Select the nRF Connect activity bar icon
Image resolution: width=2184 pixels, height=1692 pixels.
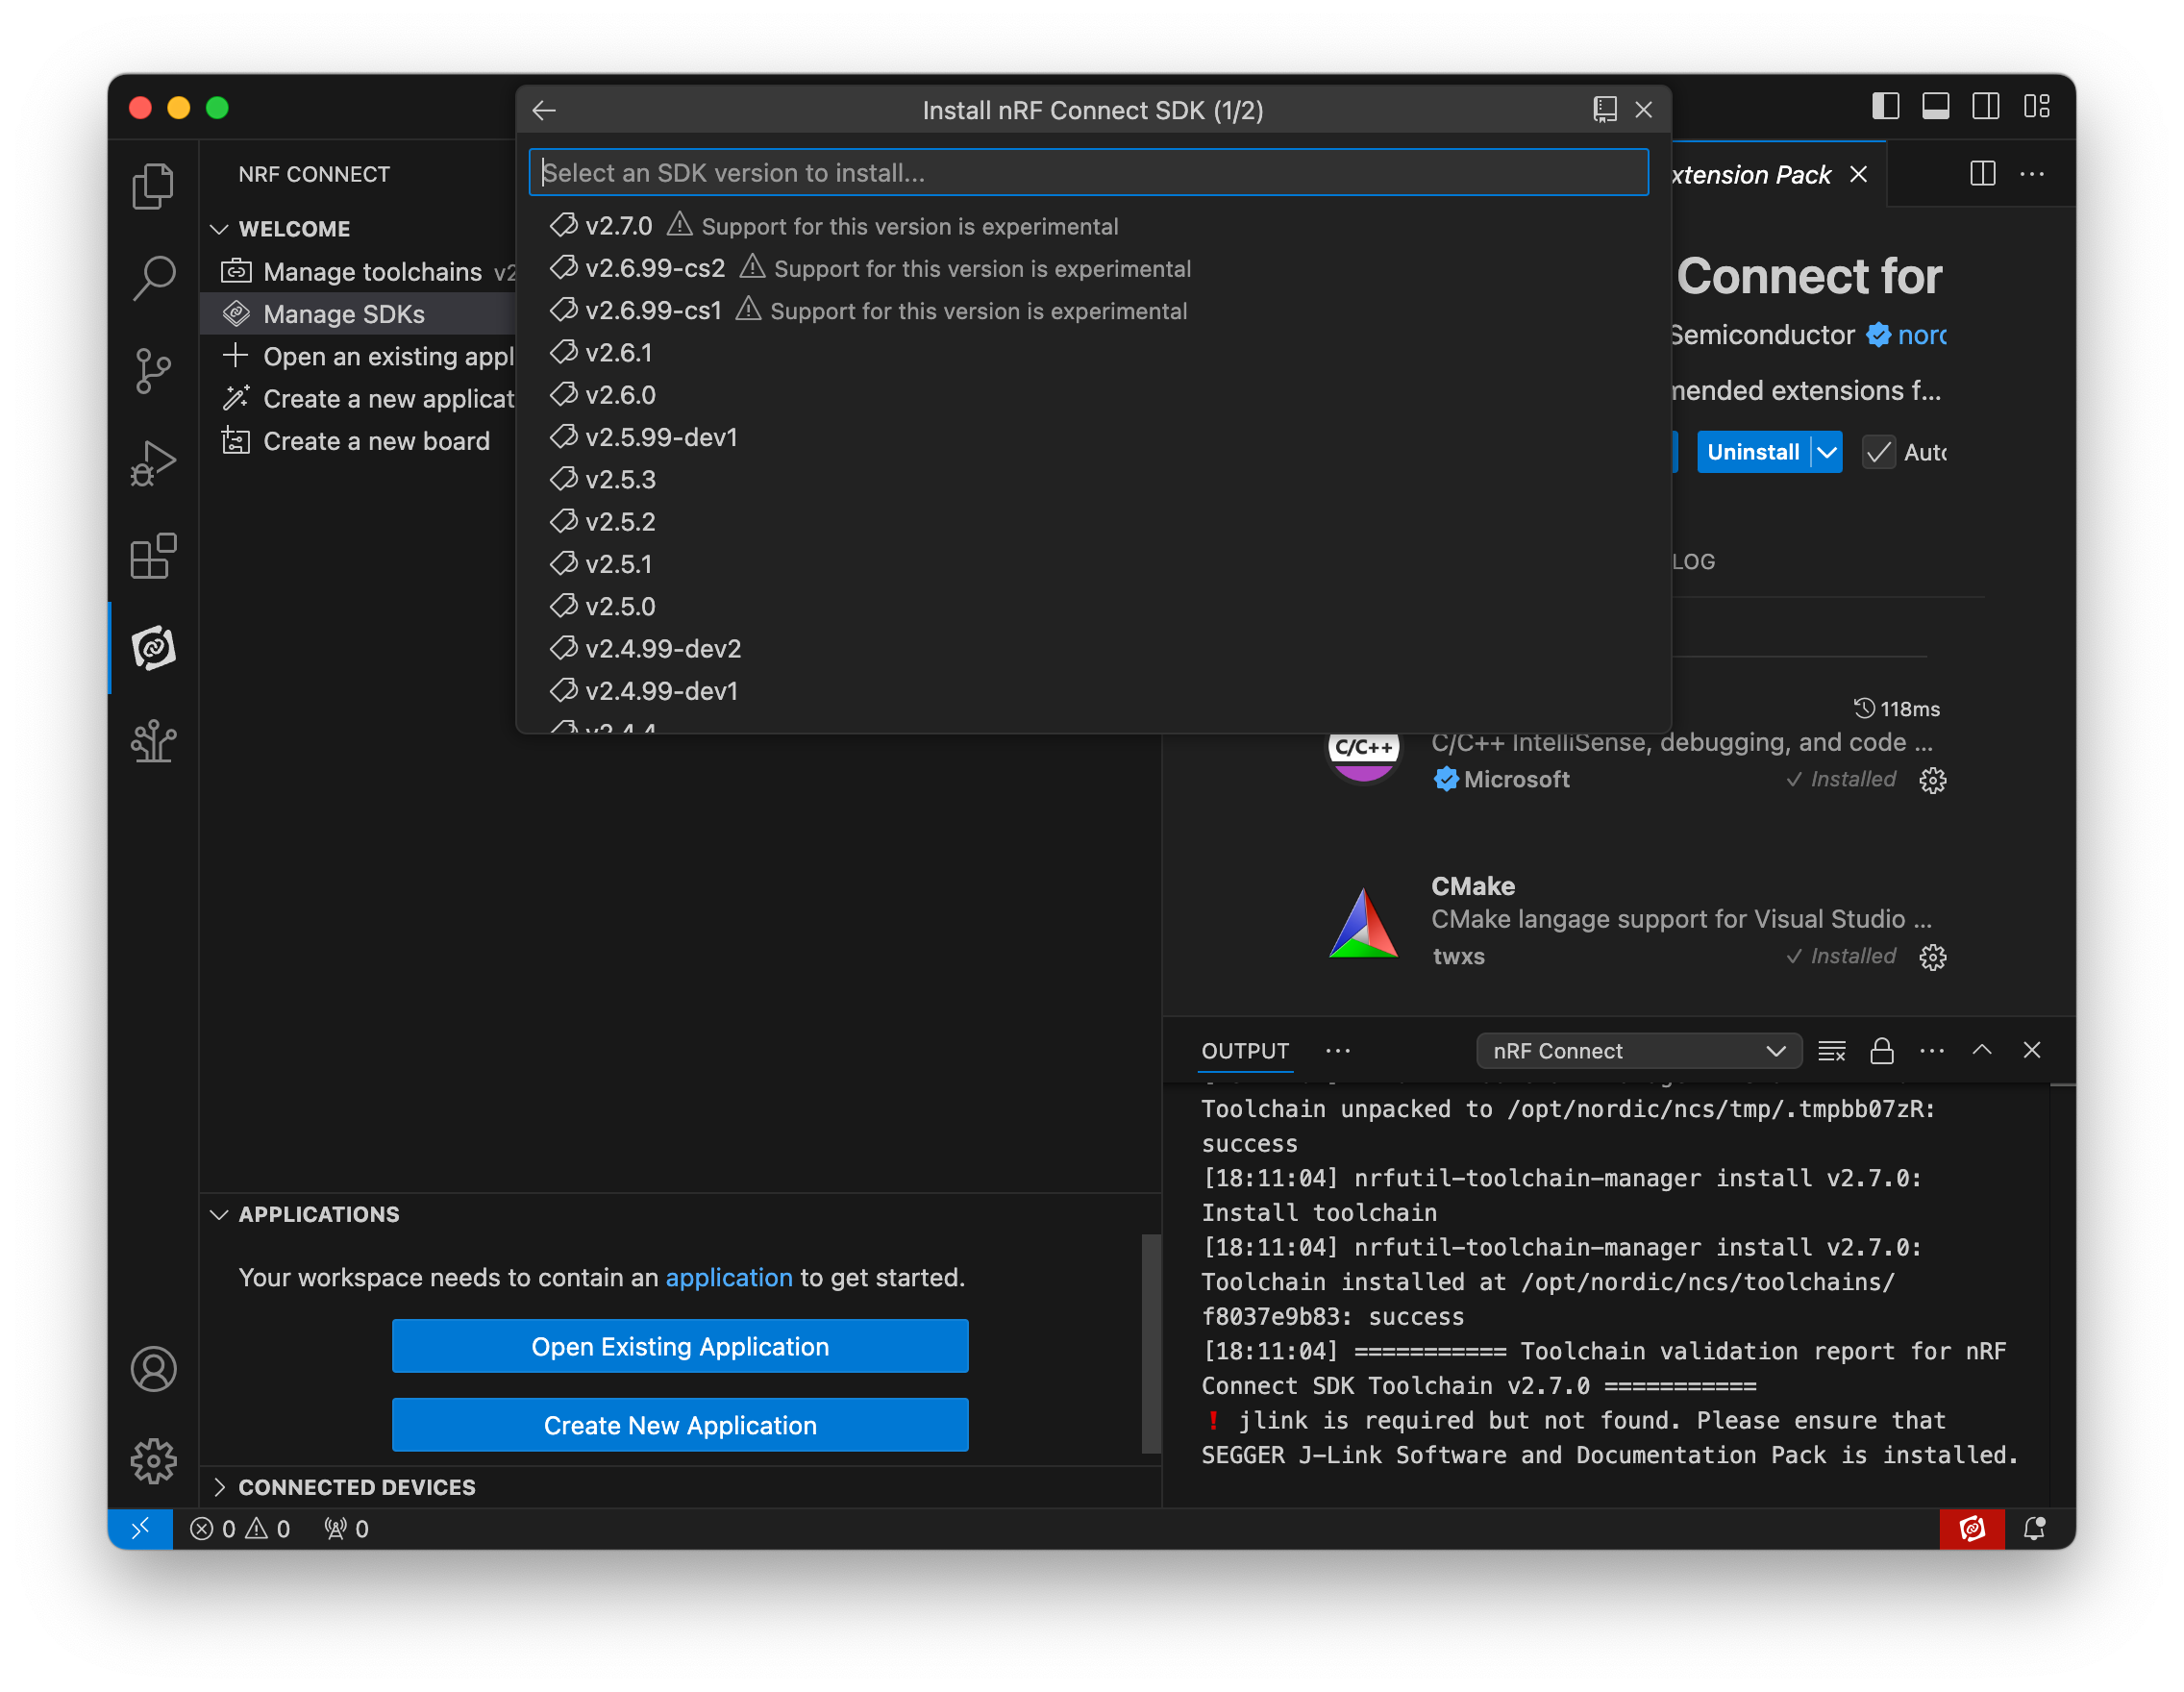tap(153, 648)
